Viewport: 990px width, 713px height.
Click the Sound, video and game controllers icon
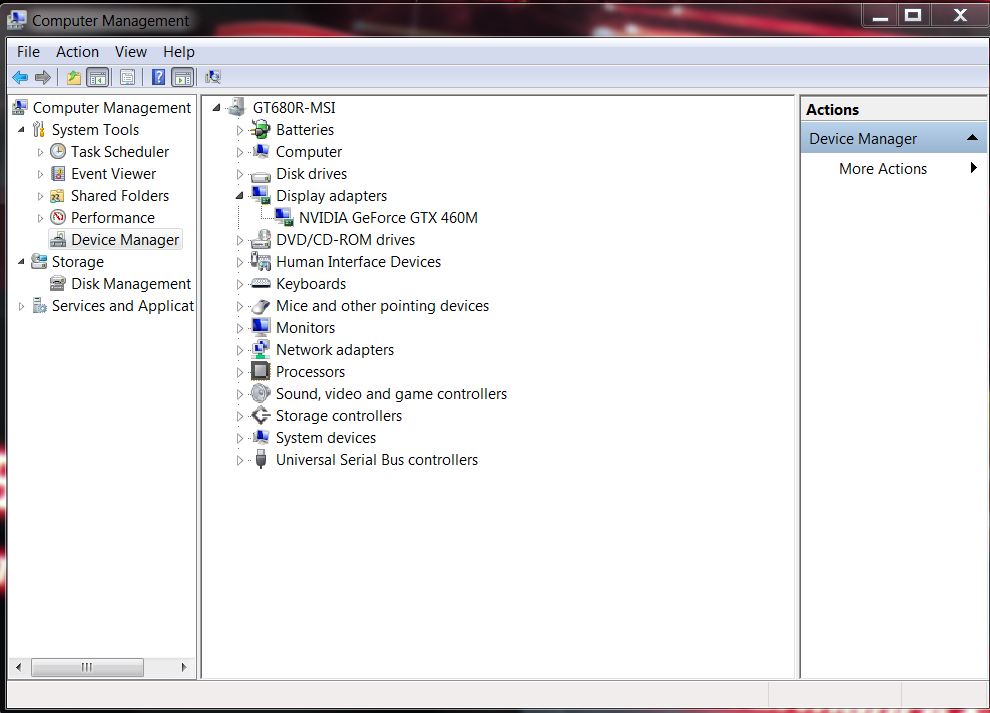(x=260, y=393)
